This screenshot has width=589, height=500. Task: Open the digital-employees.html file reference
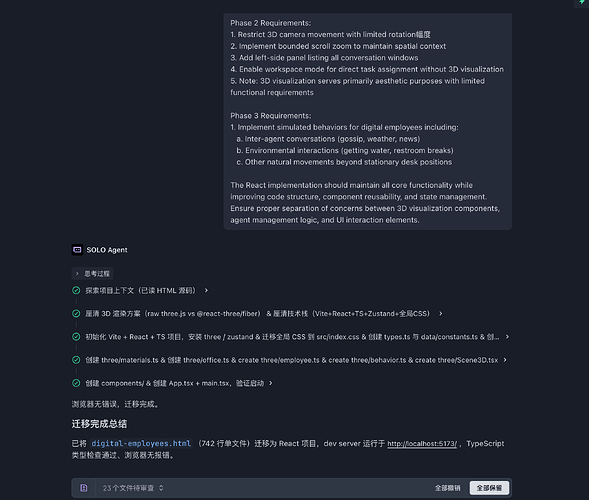pos(141,444)
